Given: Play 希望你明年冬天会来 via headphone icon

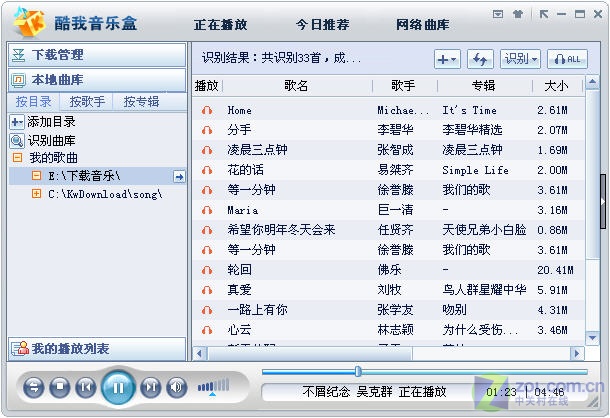Looking at the screenshot, I should 207,230.
